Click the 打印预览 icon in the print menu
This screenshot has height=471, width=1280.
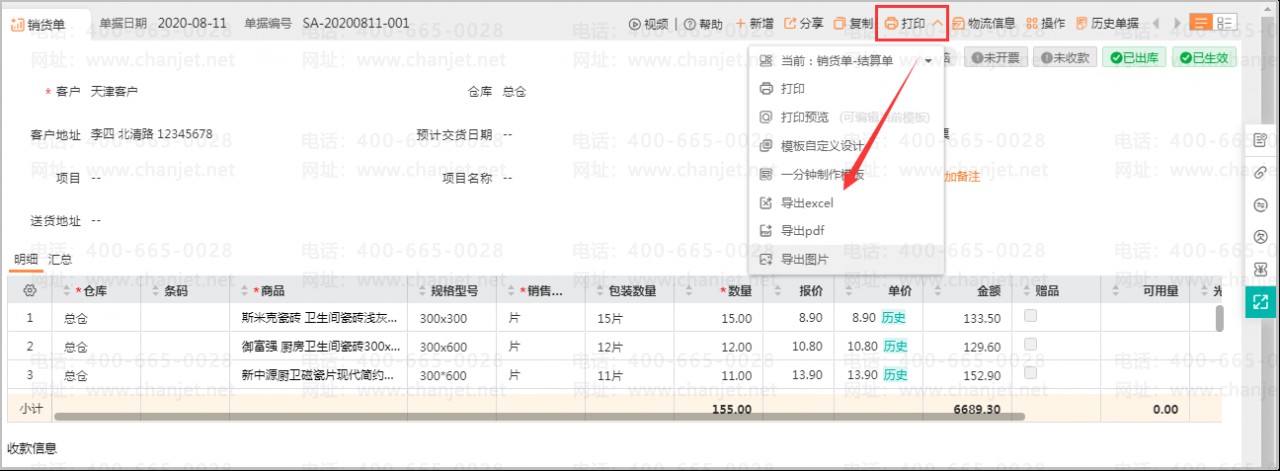pyautogui.click(x=766, y=117)
